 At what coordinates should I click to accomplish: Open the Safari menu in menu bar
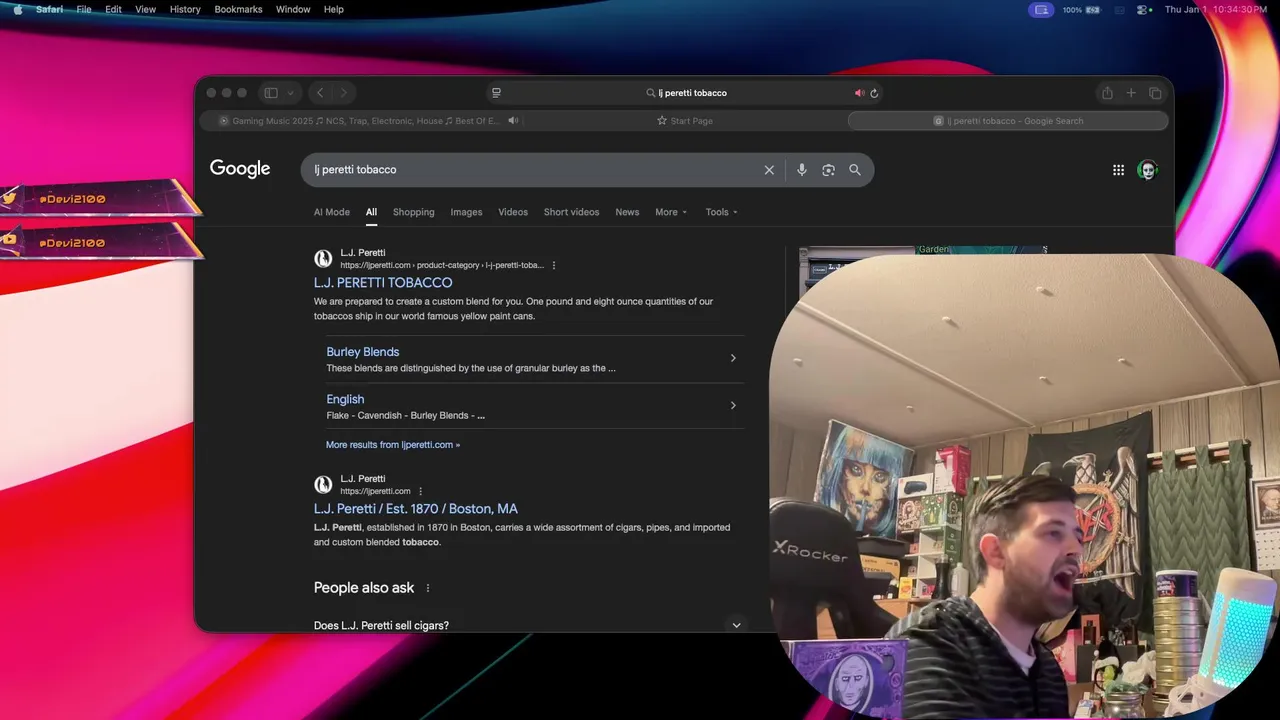tap(49, 9)
